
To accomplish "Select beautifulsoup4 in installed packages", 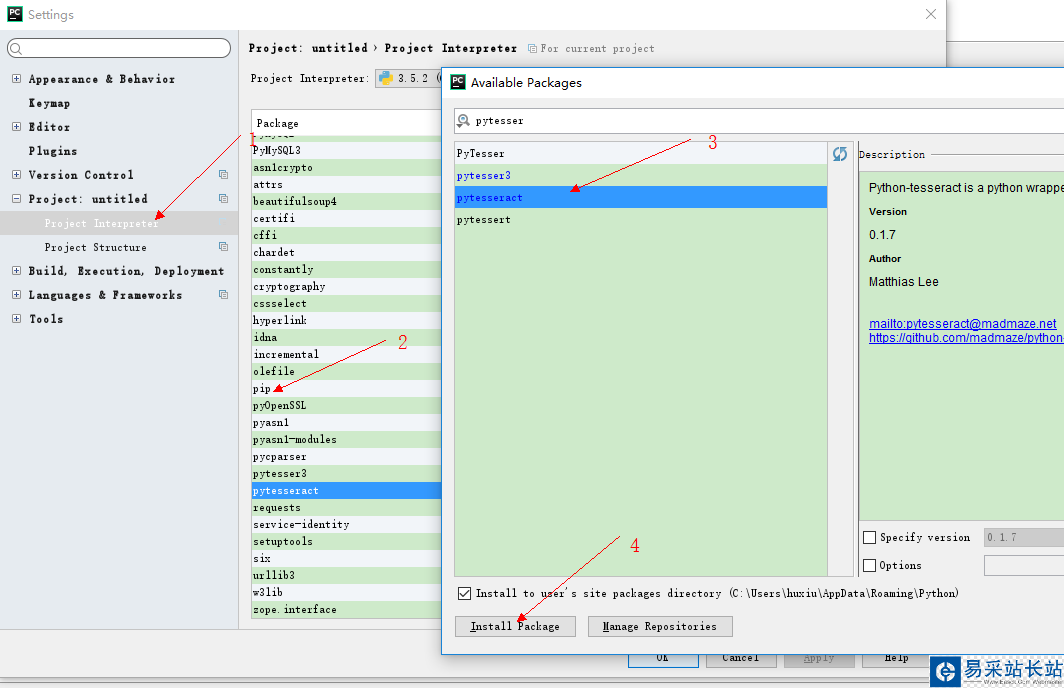I will (x=346, y=201).
